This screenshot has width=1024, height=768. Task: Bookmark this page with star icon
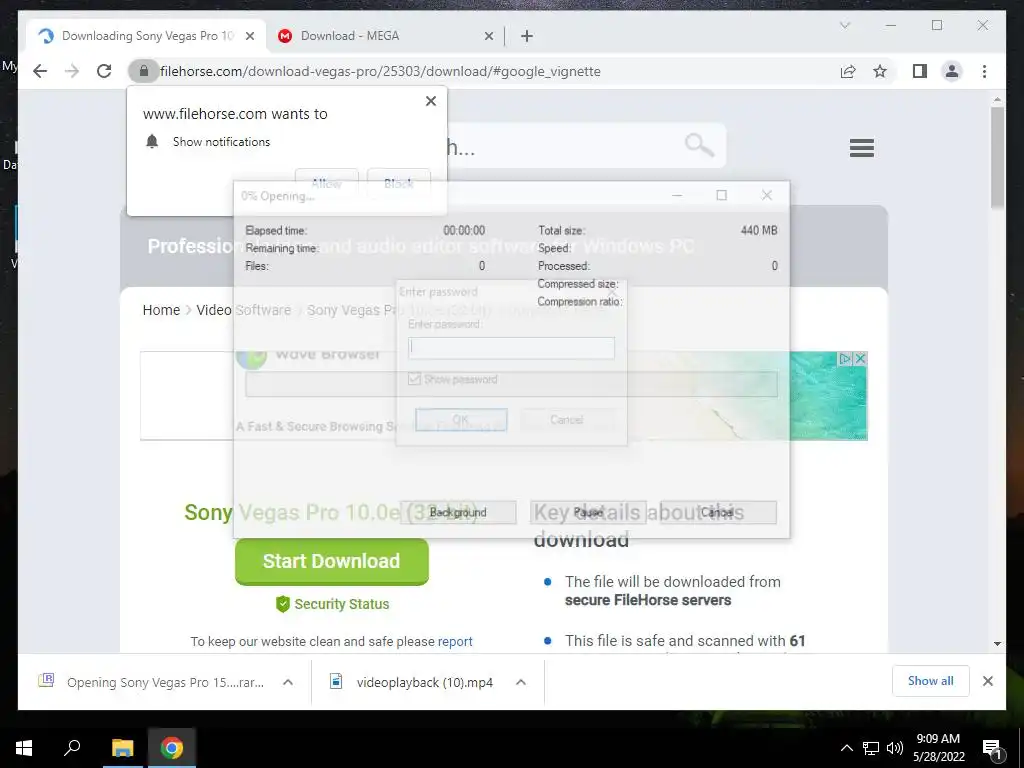[880, 71]
